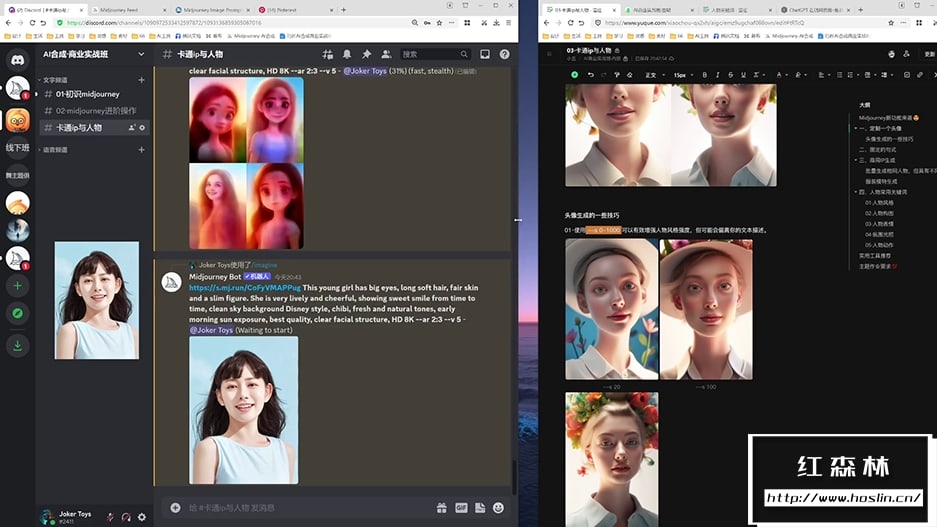The height and width of the screenshot is (527, 937).
Task: Open Discord inbox icon
Action: pos(485,54)
